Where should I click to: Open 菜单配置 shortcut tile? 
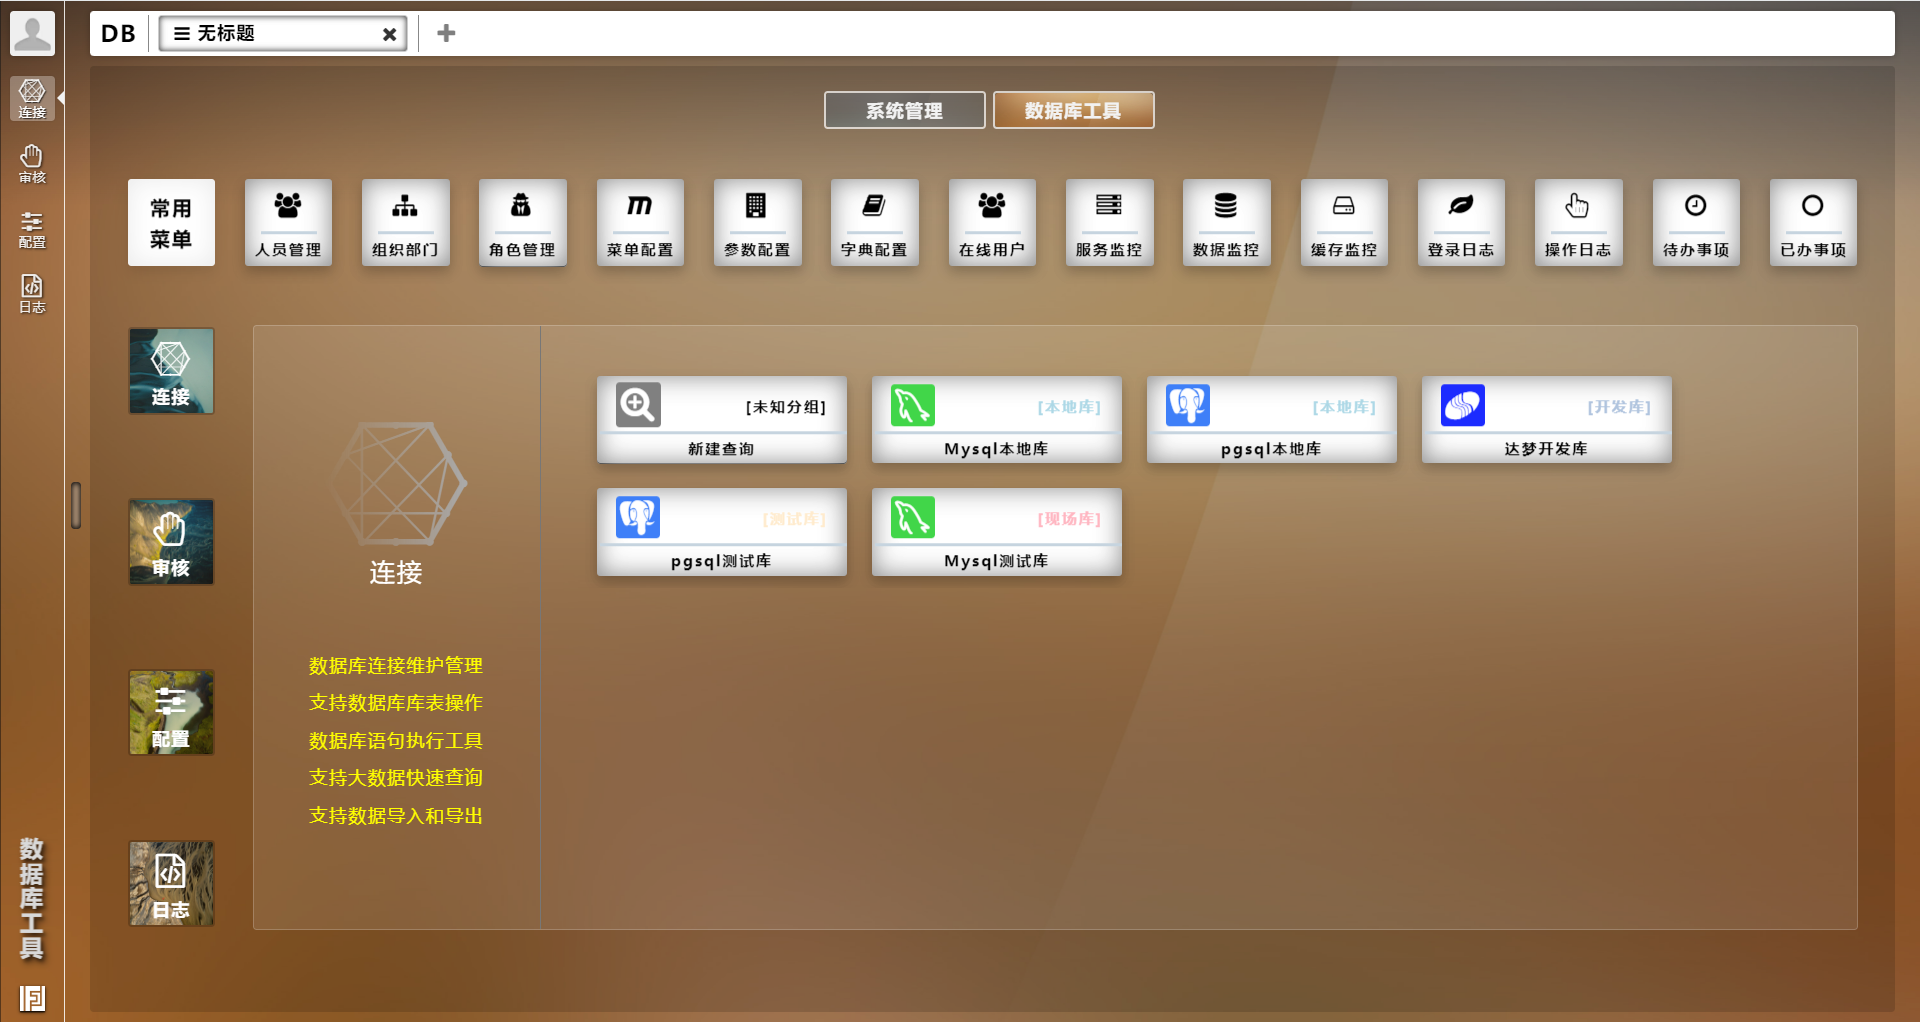(x=640, y=222)
